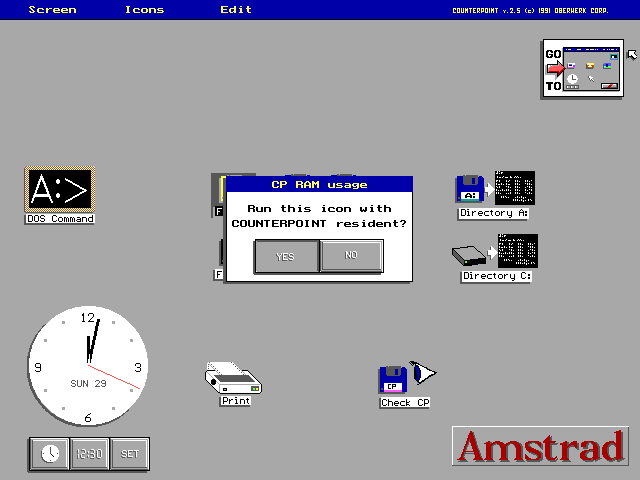Click the SUN 29 date on clock
Viewport: 640px width, 480px height.
point(88,384)
